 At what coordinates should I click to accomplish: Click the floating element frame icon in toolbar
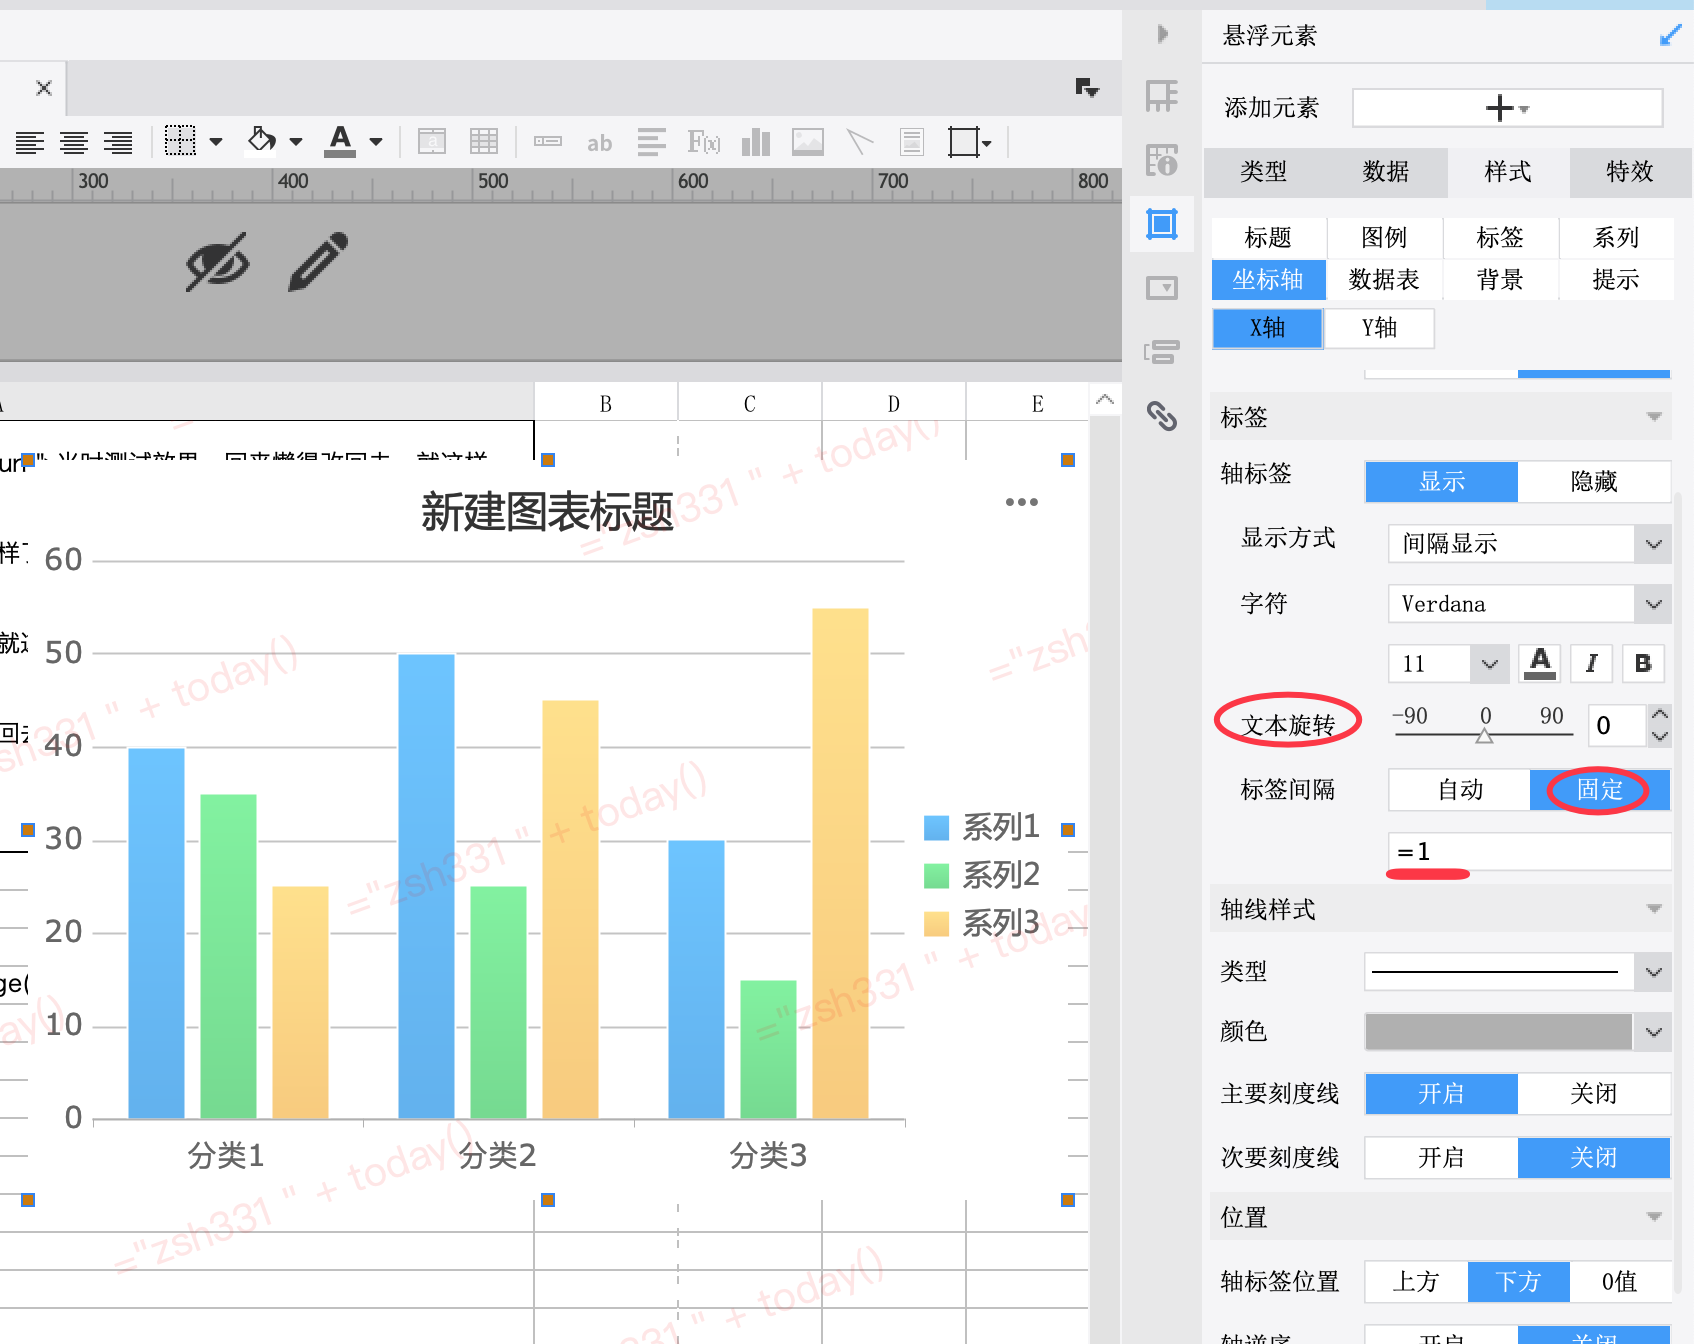click(964, 141)
